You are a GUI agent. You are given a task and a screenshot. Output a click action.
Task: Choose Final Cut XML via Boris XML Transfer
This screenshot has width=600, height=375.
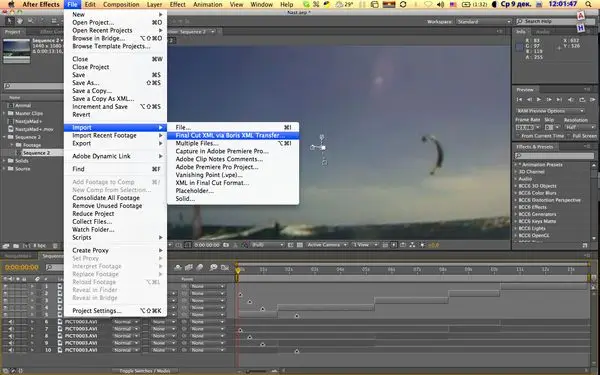coord(233,135)
